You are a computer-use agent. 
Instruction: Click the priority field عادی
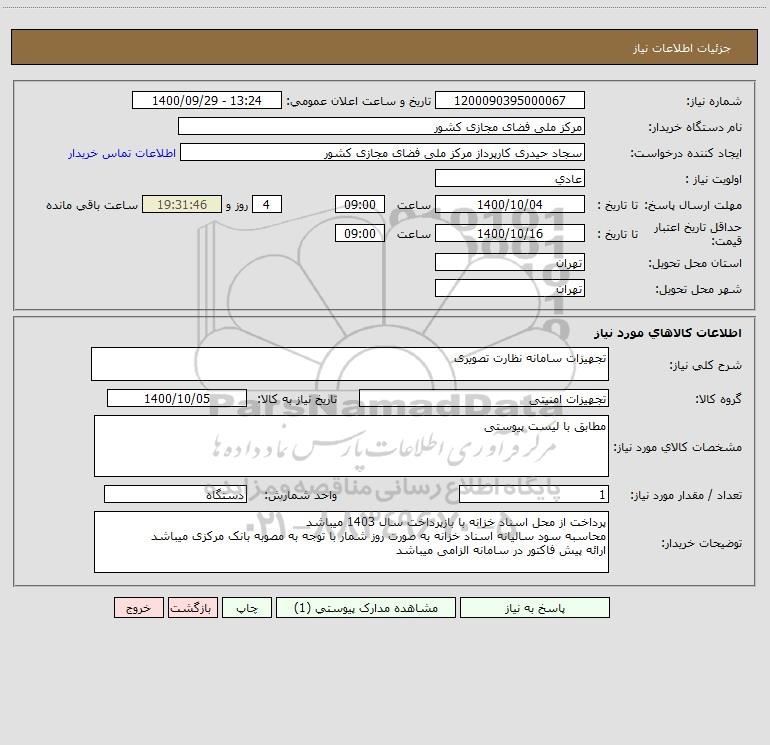pos(510,178)
